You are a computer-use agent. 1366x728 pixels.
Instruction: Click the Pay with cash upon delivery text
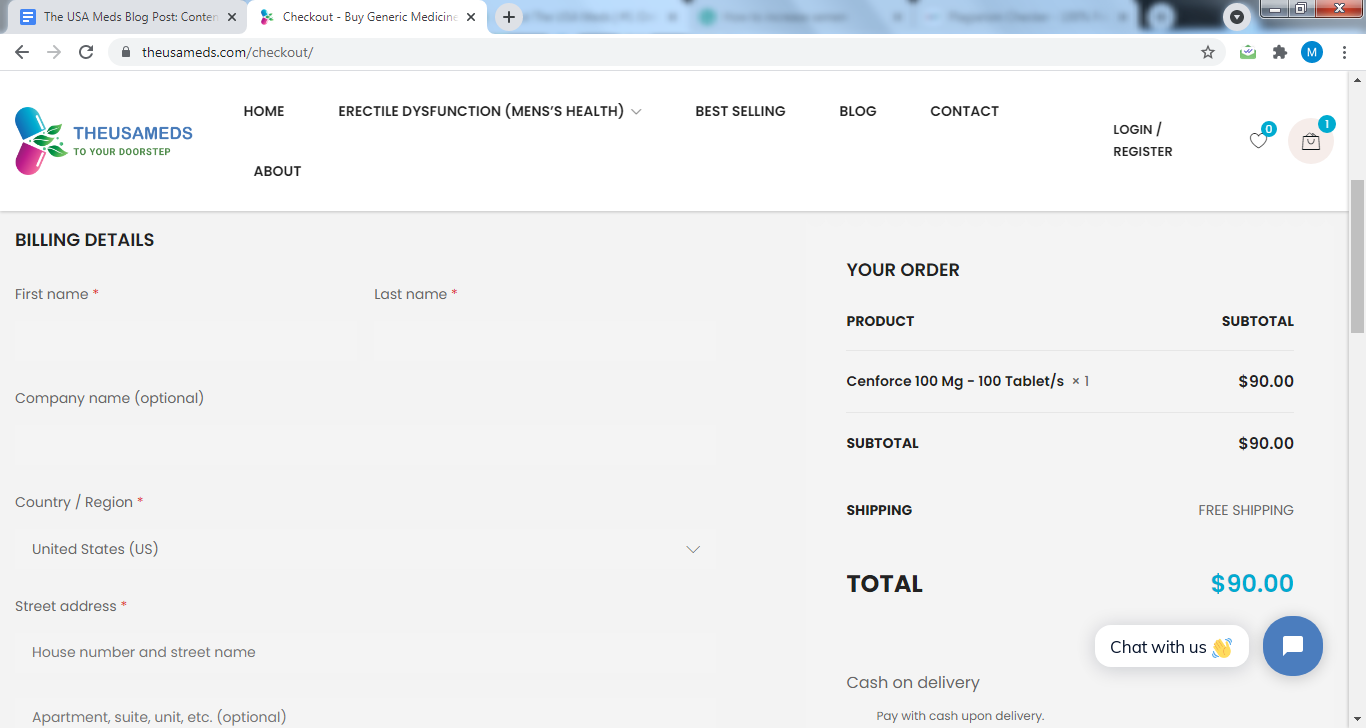(x=960, y=716)
